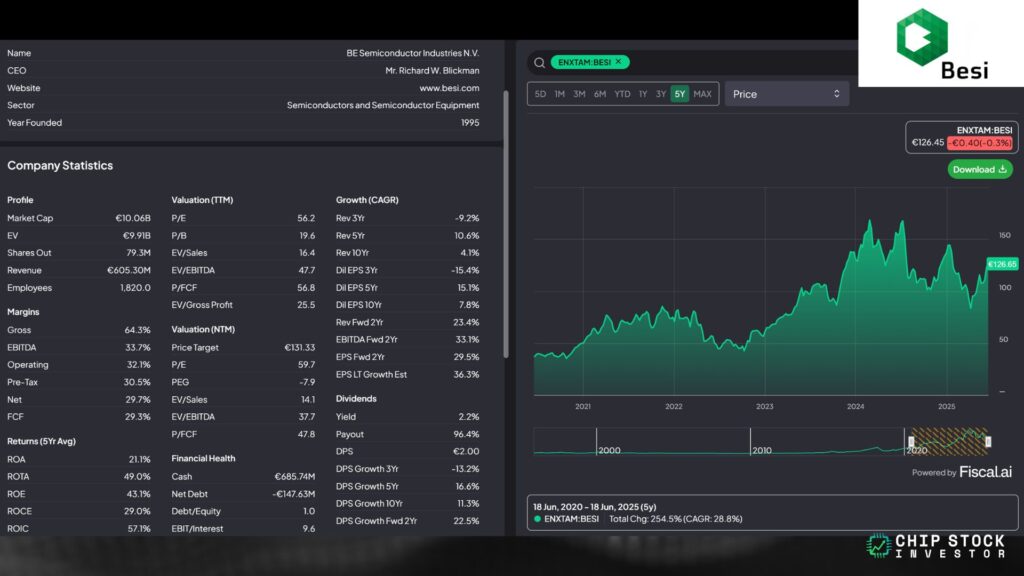Viewport: 1024px width, 576px height.
Task: Click the search magnifier icon
Action: pyautogui.click(x=539, y=63)
